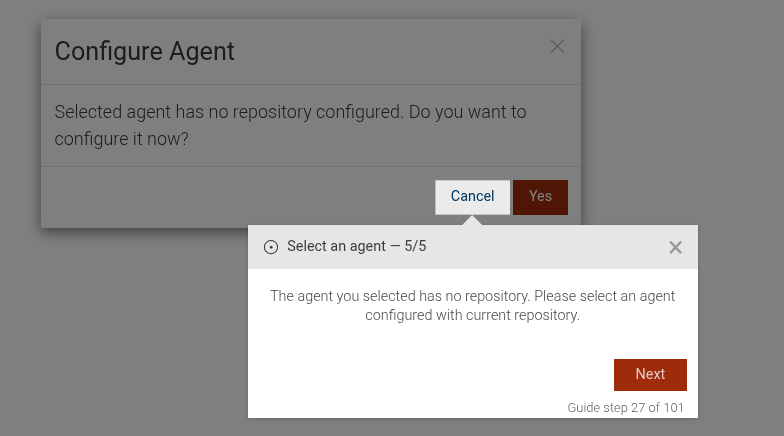
Task: Click the guide popup arrow pointing at Cancel
Action: 473,220
